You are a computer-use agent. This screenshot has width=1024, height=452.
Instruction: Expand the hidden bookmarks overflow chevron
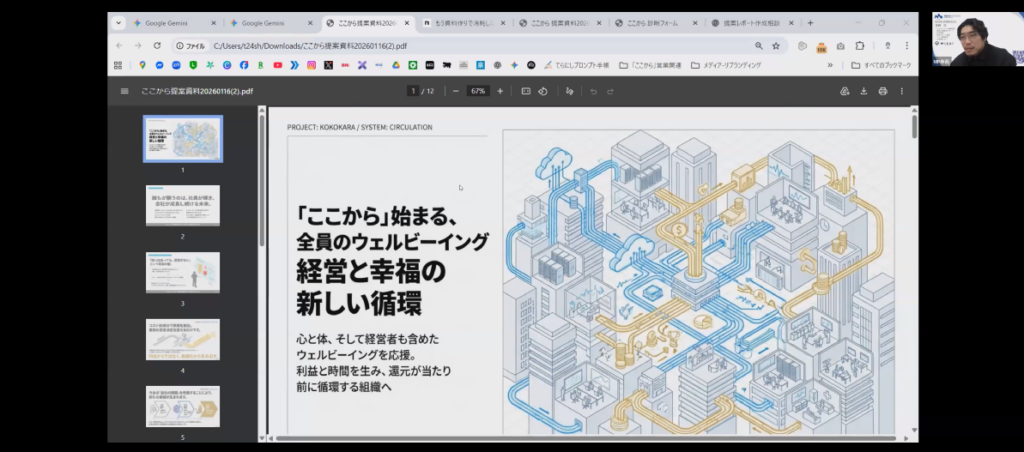(829, 65)
